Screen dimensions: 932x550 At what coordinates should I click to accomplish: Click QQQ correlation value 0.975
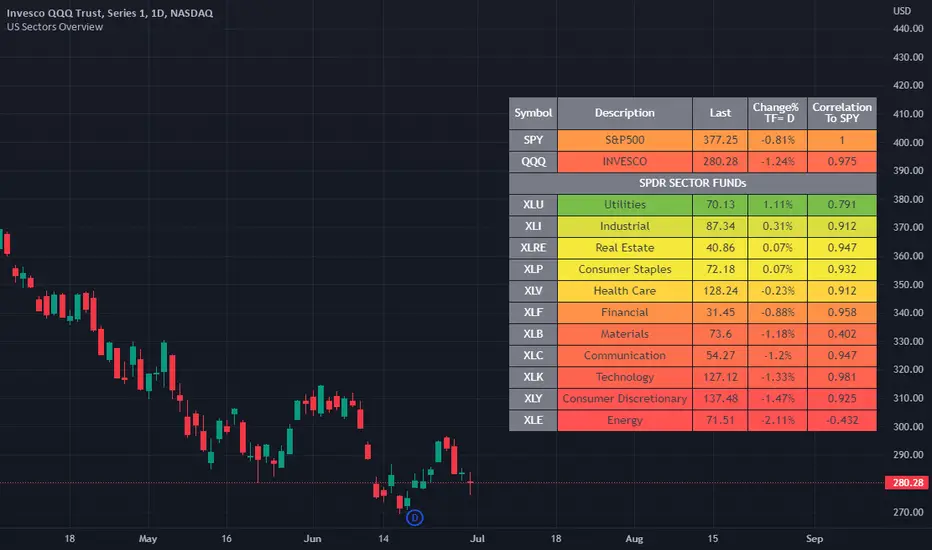842,162
